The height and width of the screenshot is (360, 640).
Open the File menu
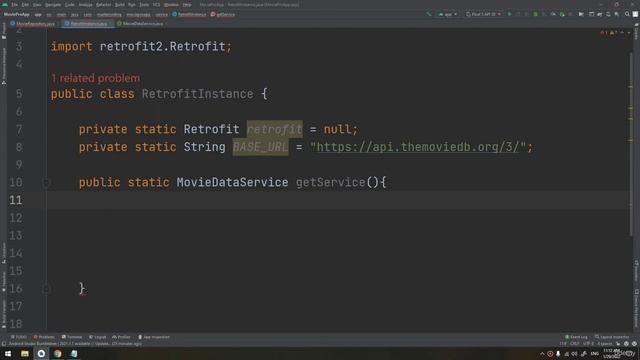pos(15,4)
